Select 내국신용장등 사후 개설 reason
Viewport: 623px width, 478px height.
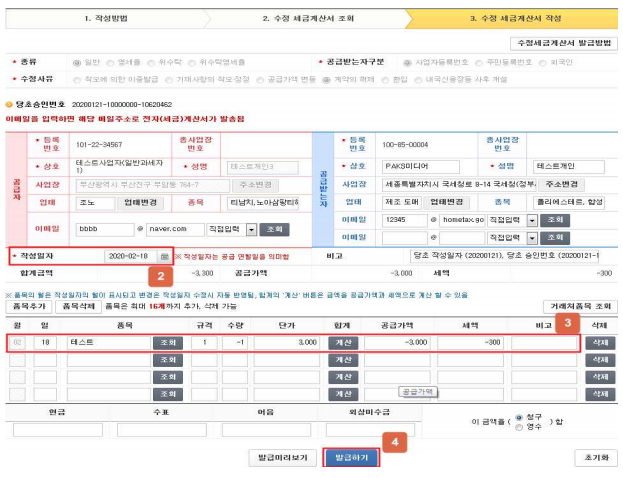[x=418, y=80]
